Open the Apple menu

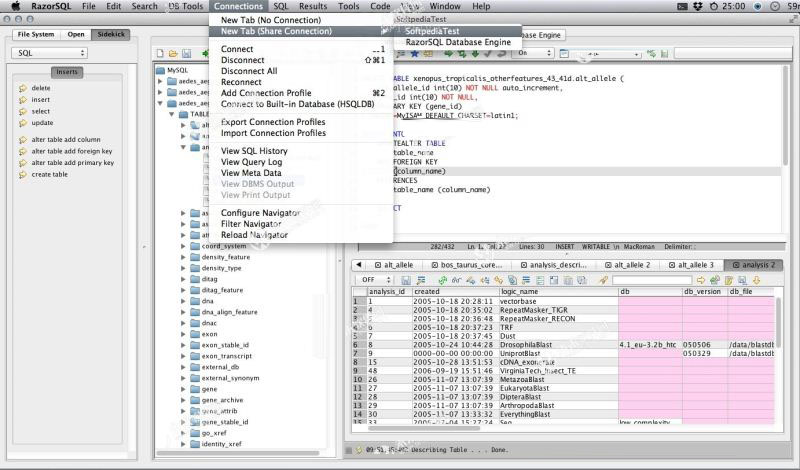[16, 6]
